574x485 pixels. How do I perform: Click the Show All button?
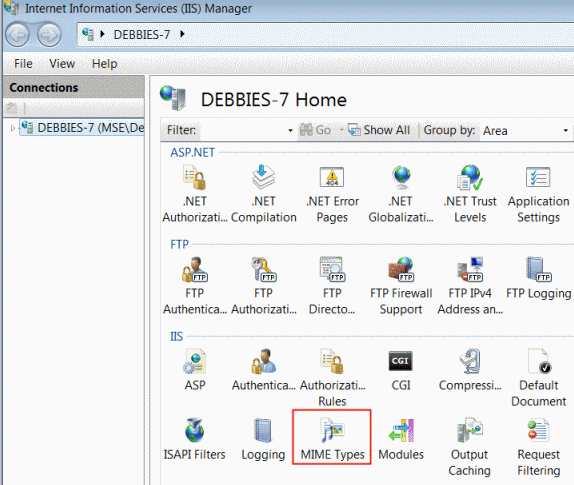379,130
